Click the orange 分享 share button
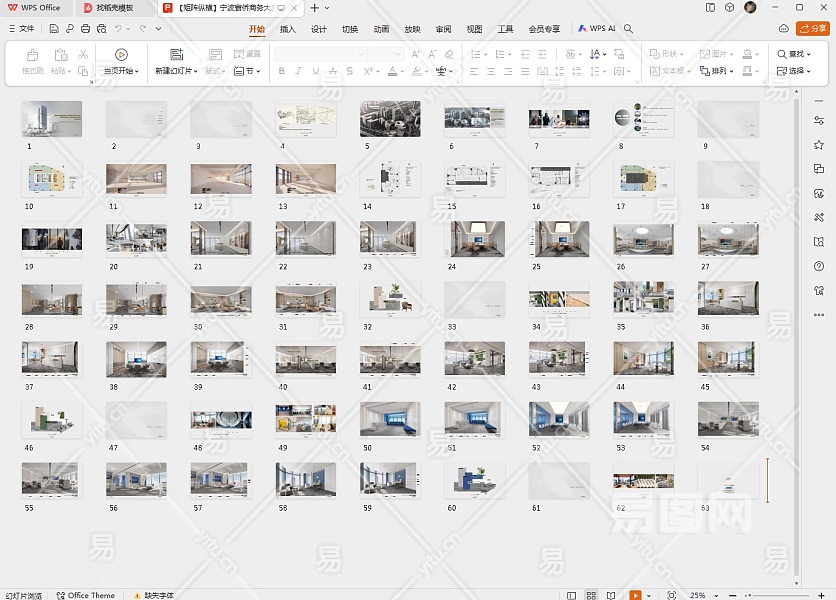836x600 pixels. [x=811, y=29]
